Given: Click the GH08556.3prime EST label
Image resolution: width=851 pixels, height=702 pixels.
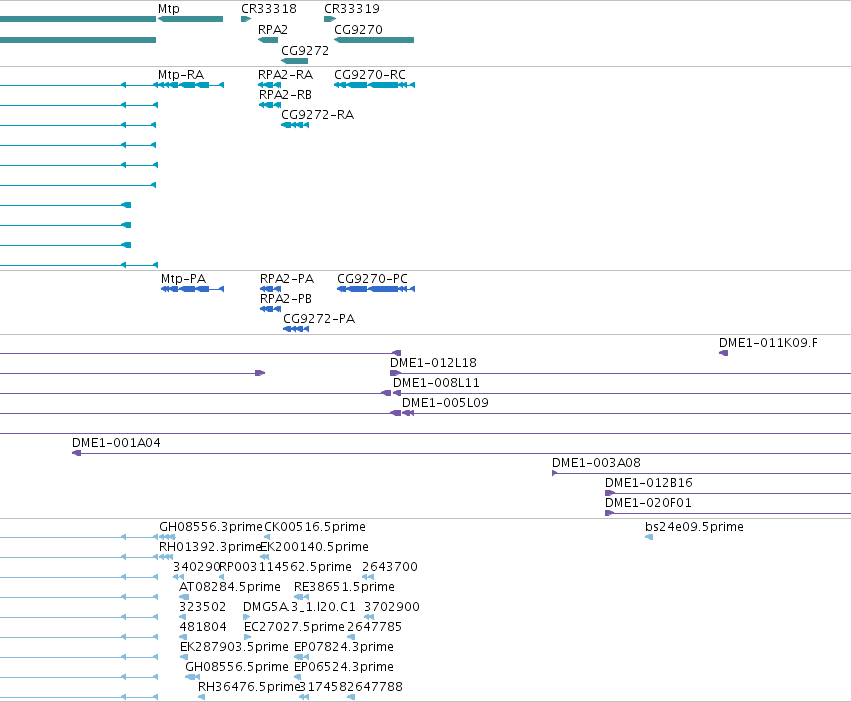Looking at the screenshot, I should [x=211, y=527].
